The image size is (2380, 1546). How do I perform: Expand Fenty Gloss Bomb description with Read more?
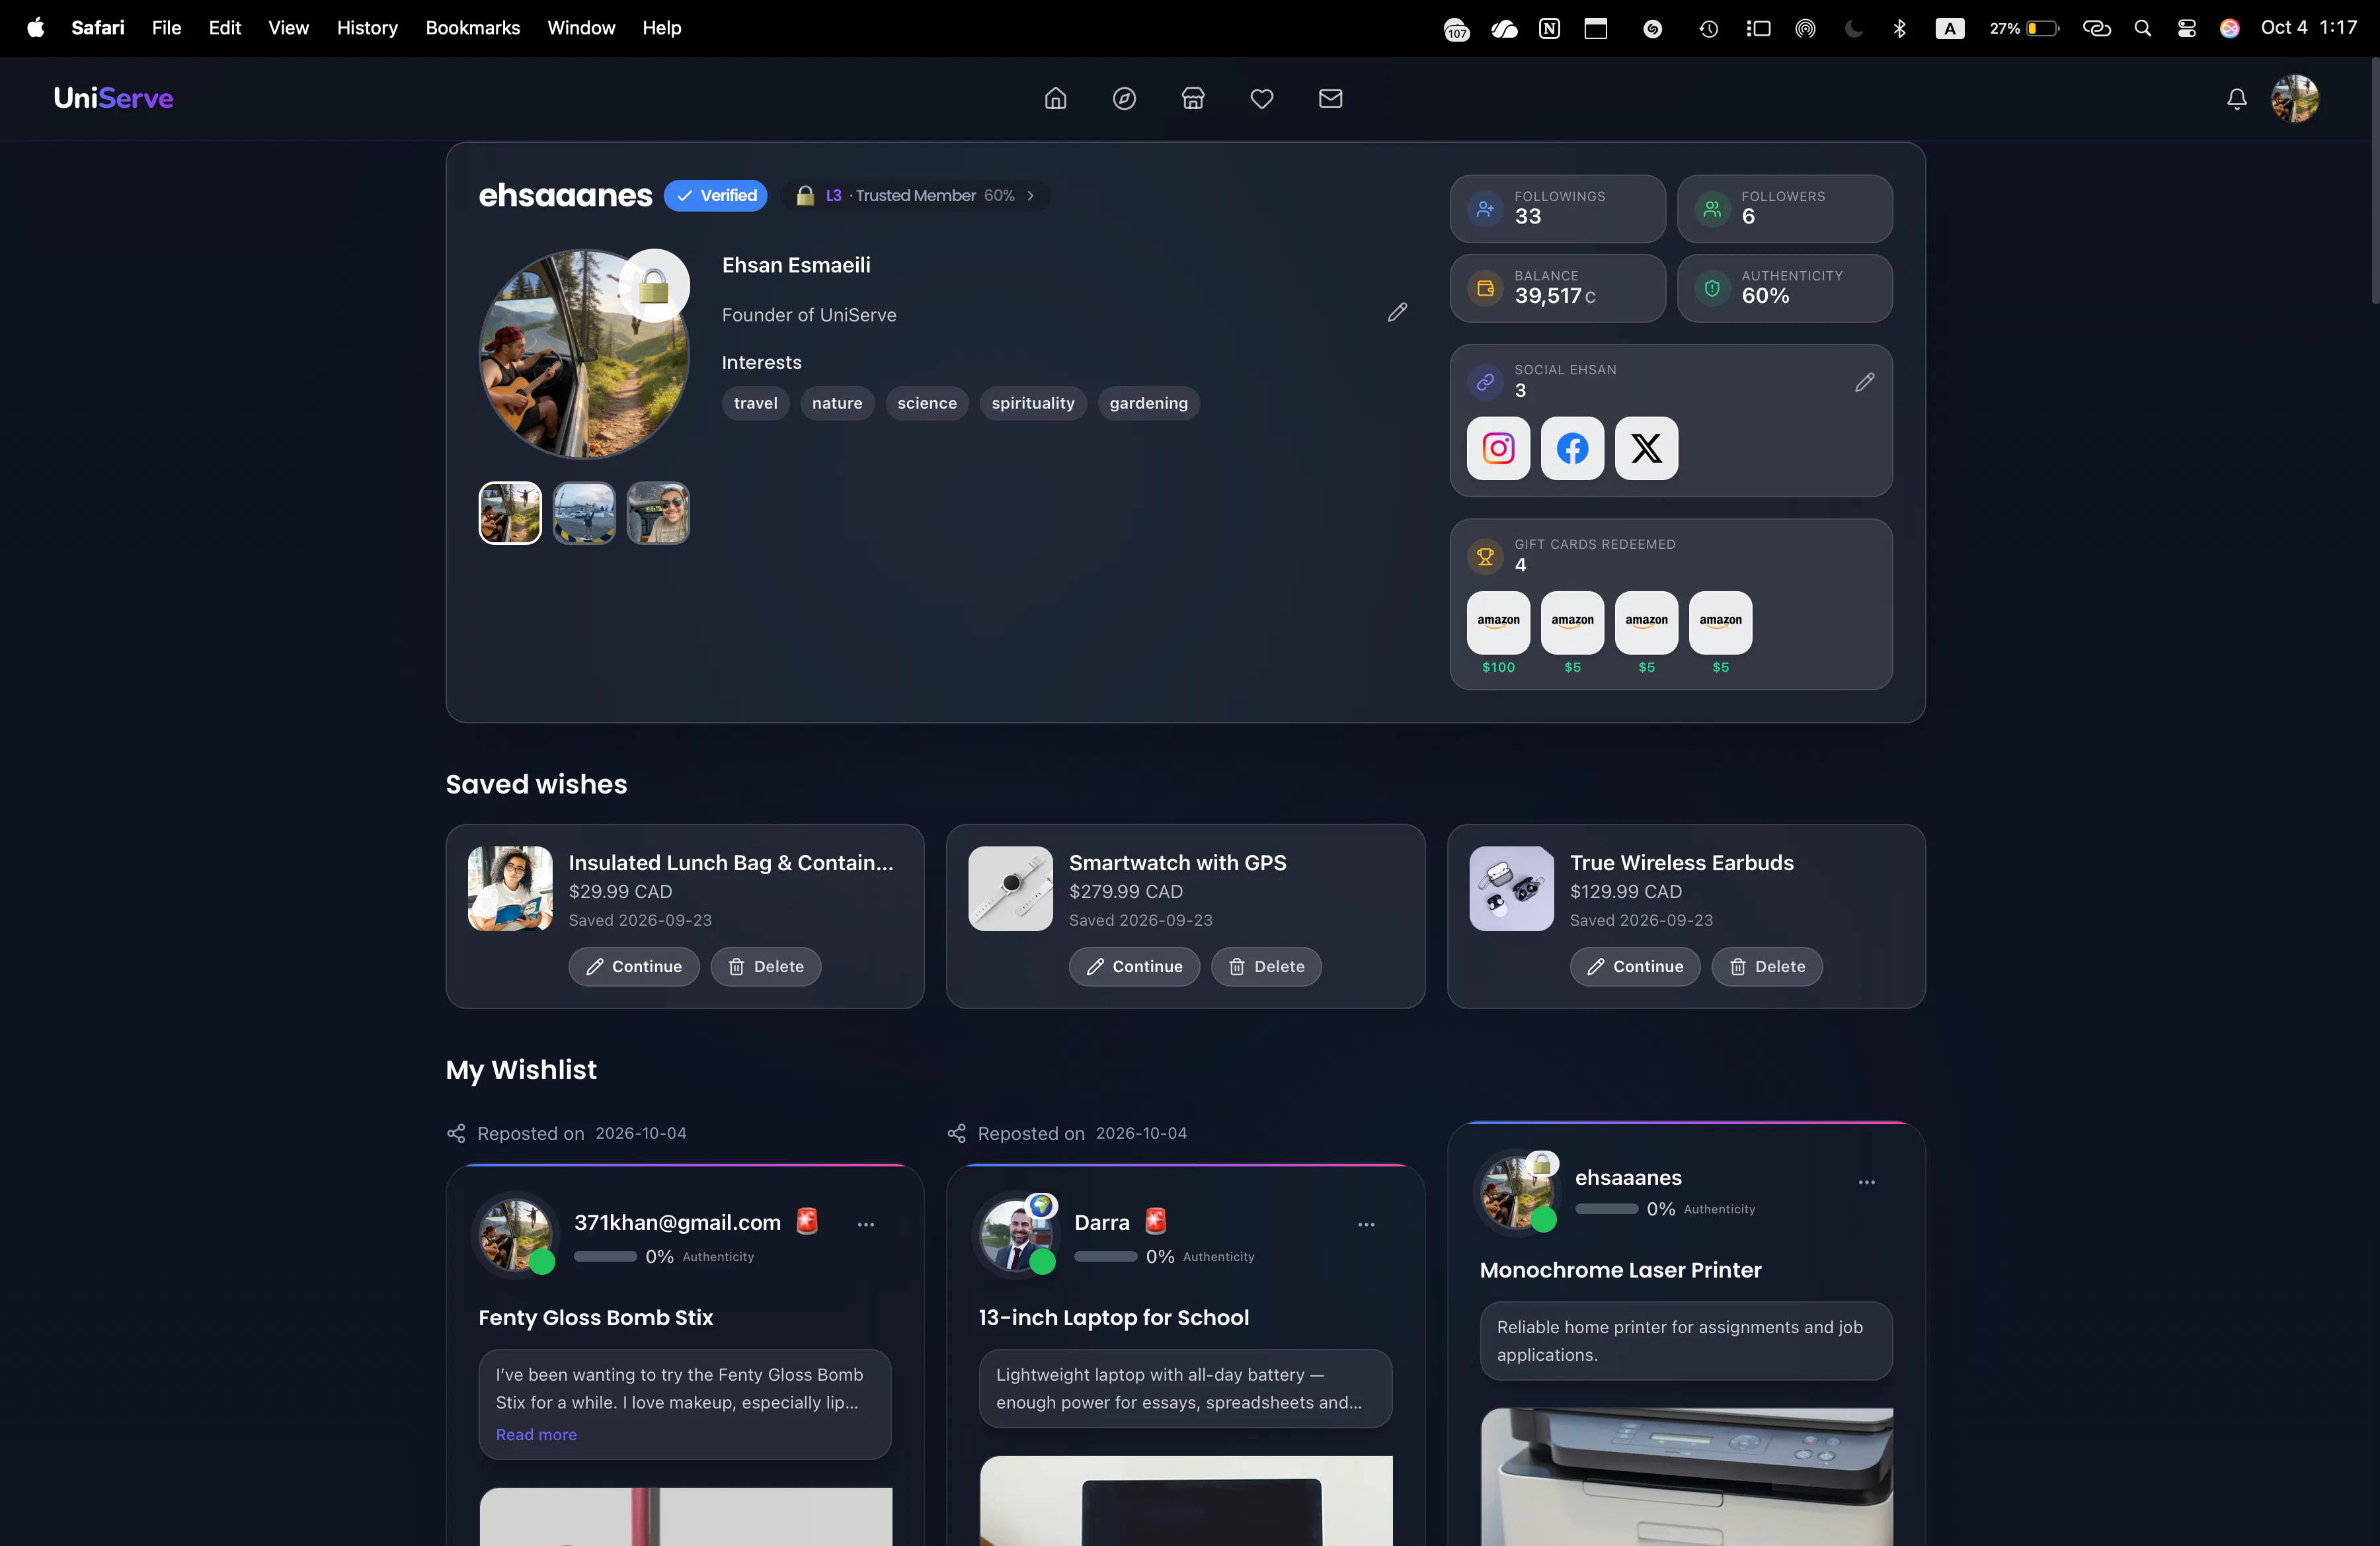tap(536, 1434)
